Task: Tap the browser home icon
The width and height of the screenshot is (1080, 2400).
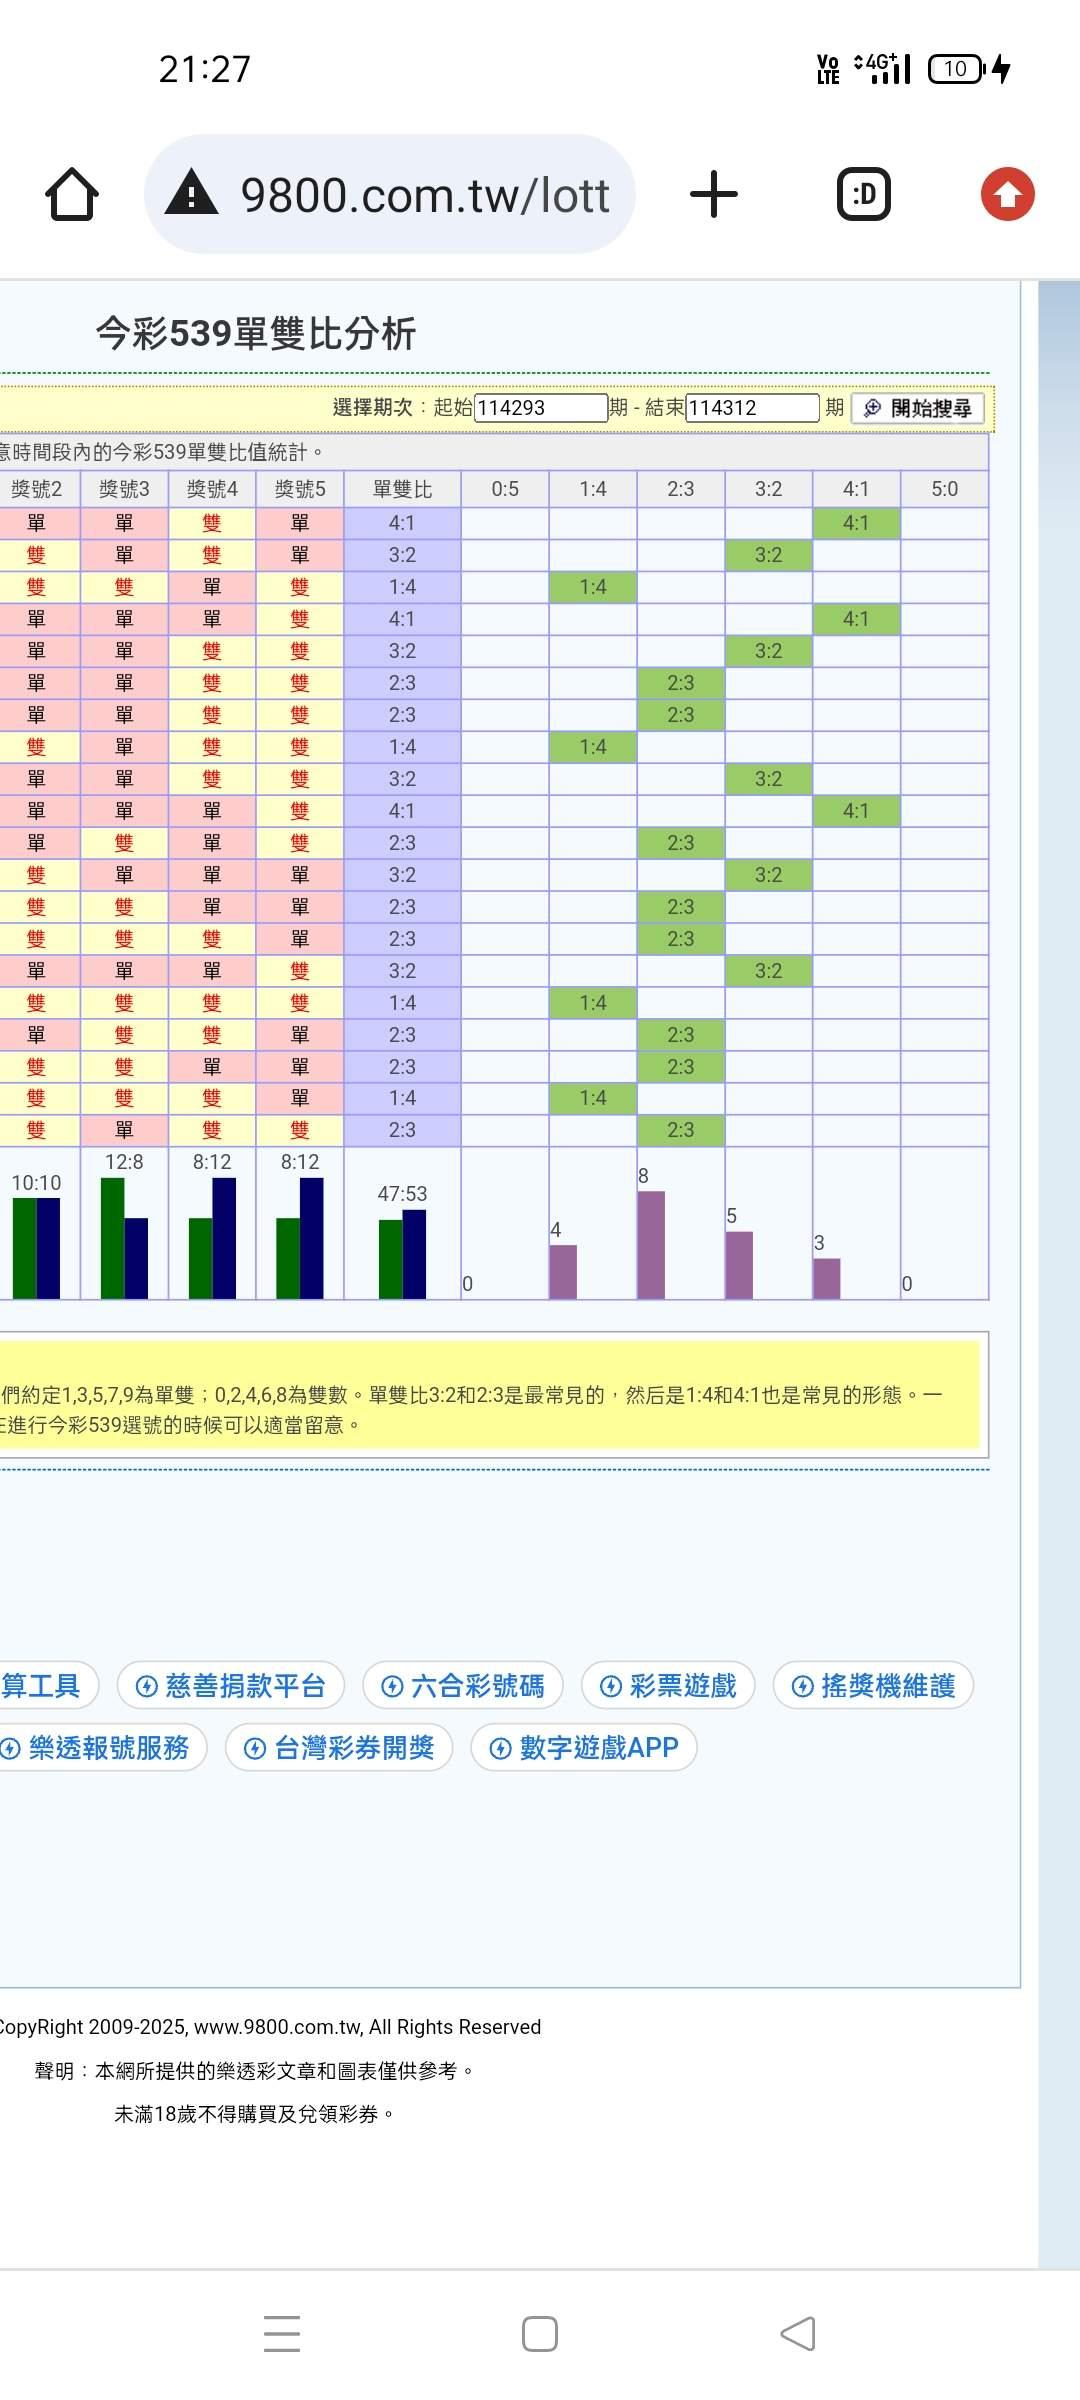Action: coord(72,194)
